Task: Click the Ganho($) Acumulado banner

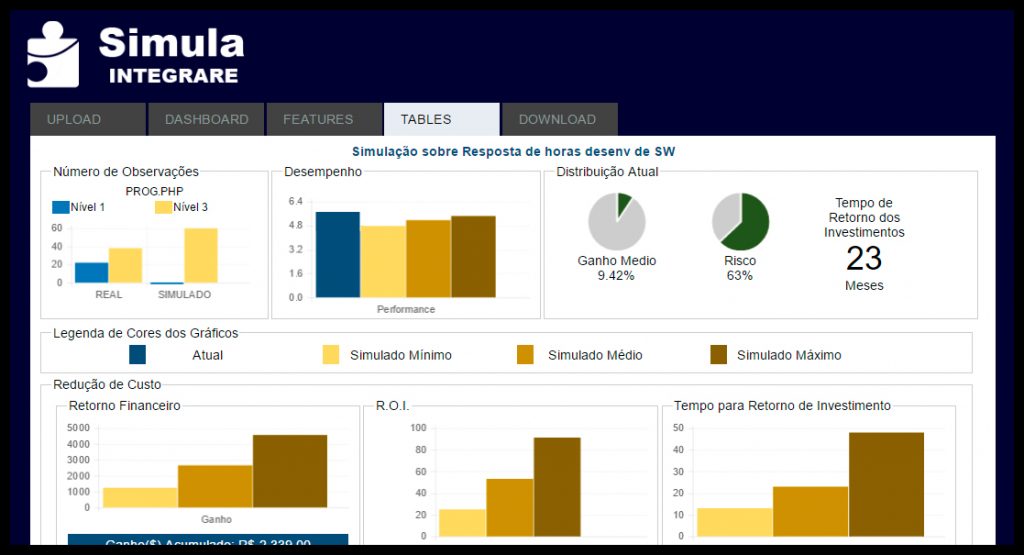Action: point(208,540)
